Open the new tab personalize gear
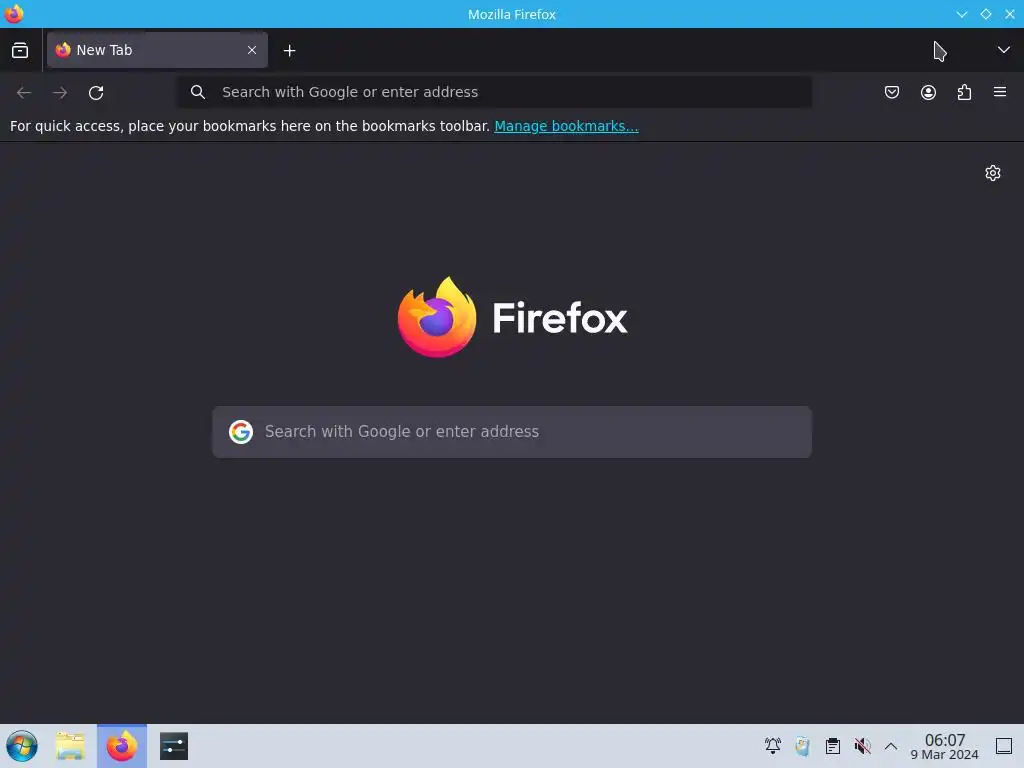The width and height of the screenshot is (1024, 768). click(993, 173)
